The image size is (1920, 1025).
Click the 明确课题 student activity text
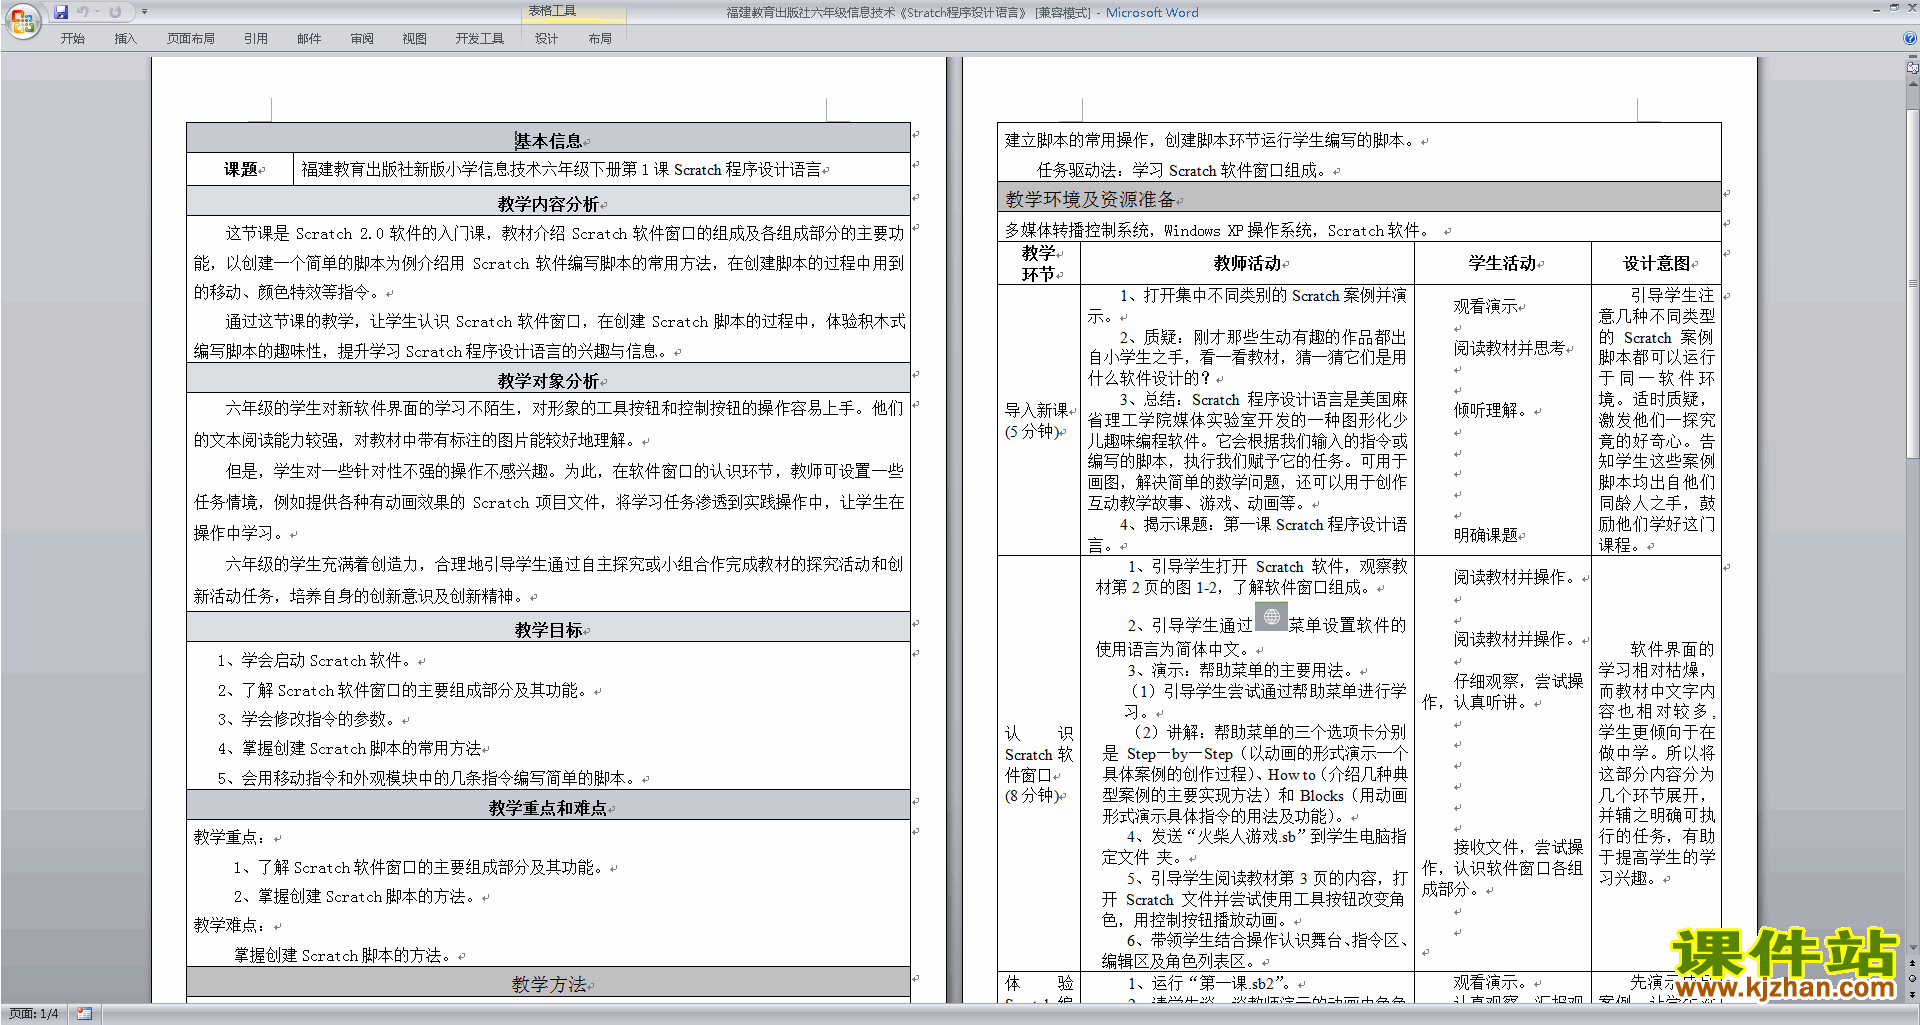[1485, 535]
